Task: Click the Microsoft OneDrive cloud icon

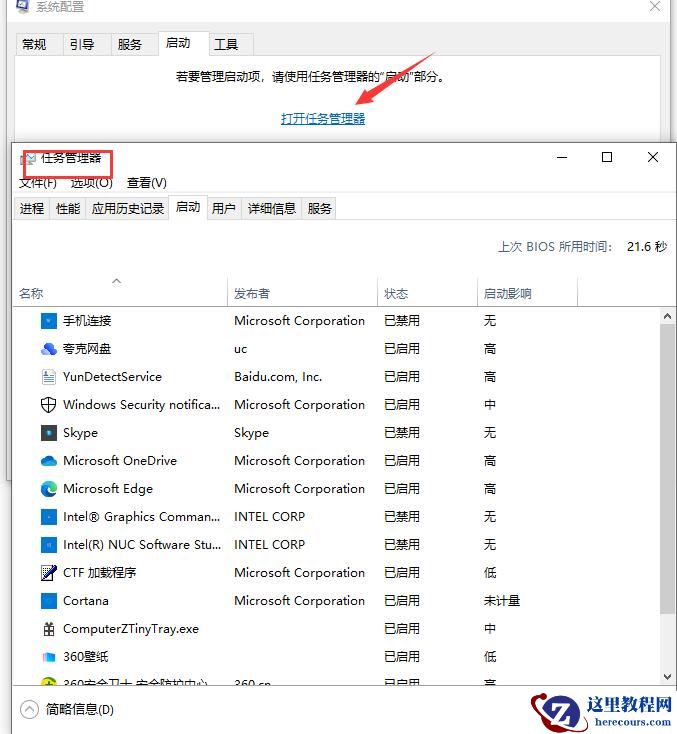Action: pos(49,461)
